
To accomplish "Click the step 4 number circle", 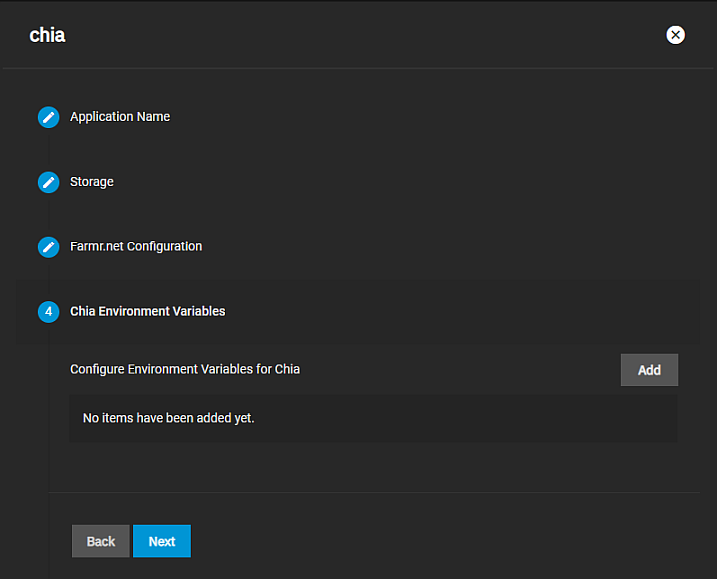I will click(48, 312).
